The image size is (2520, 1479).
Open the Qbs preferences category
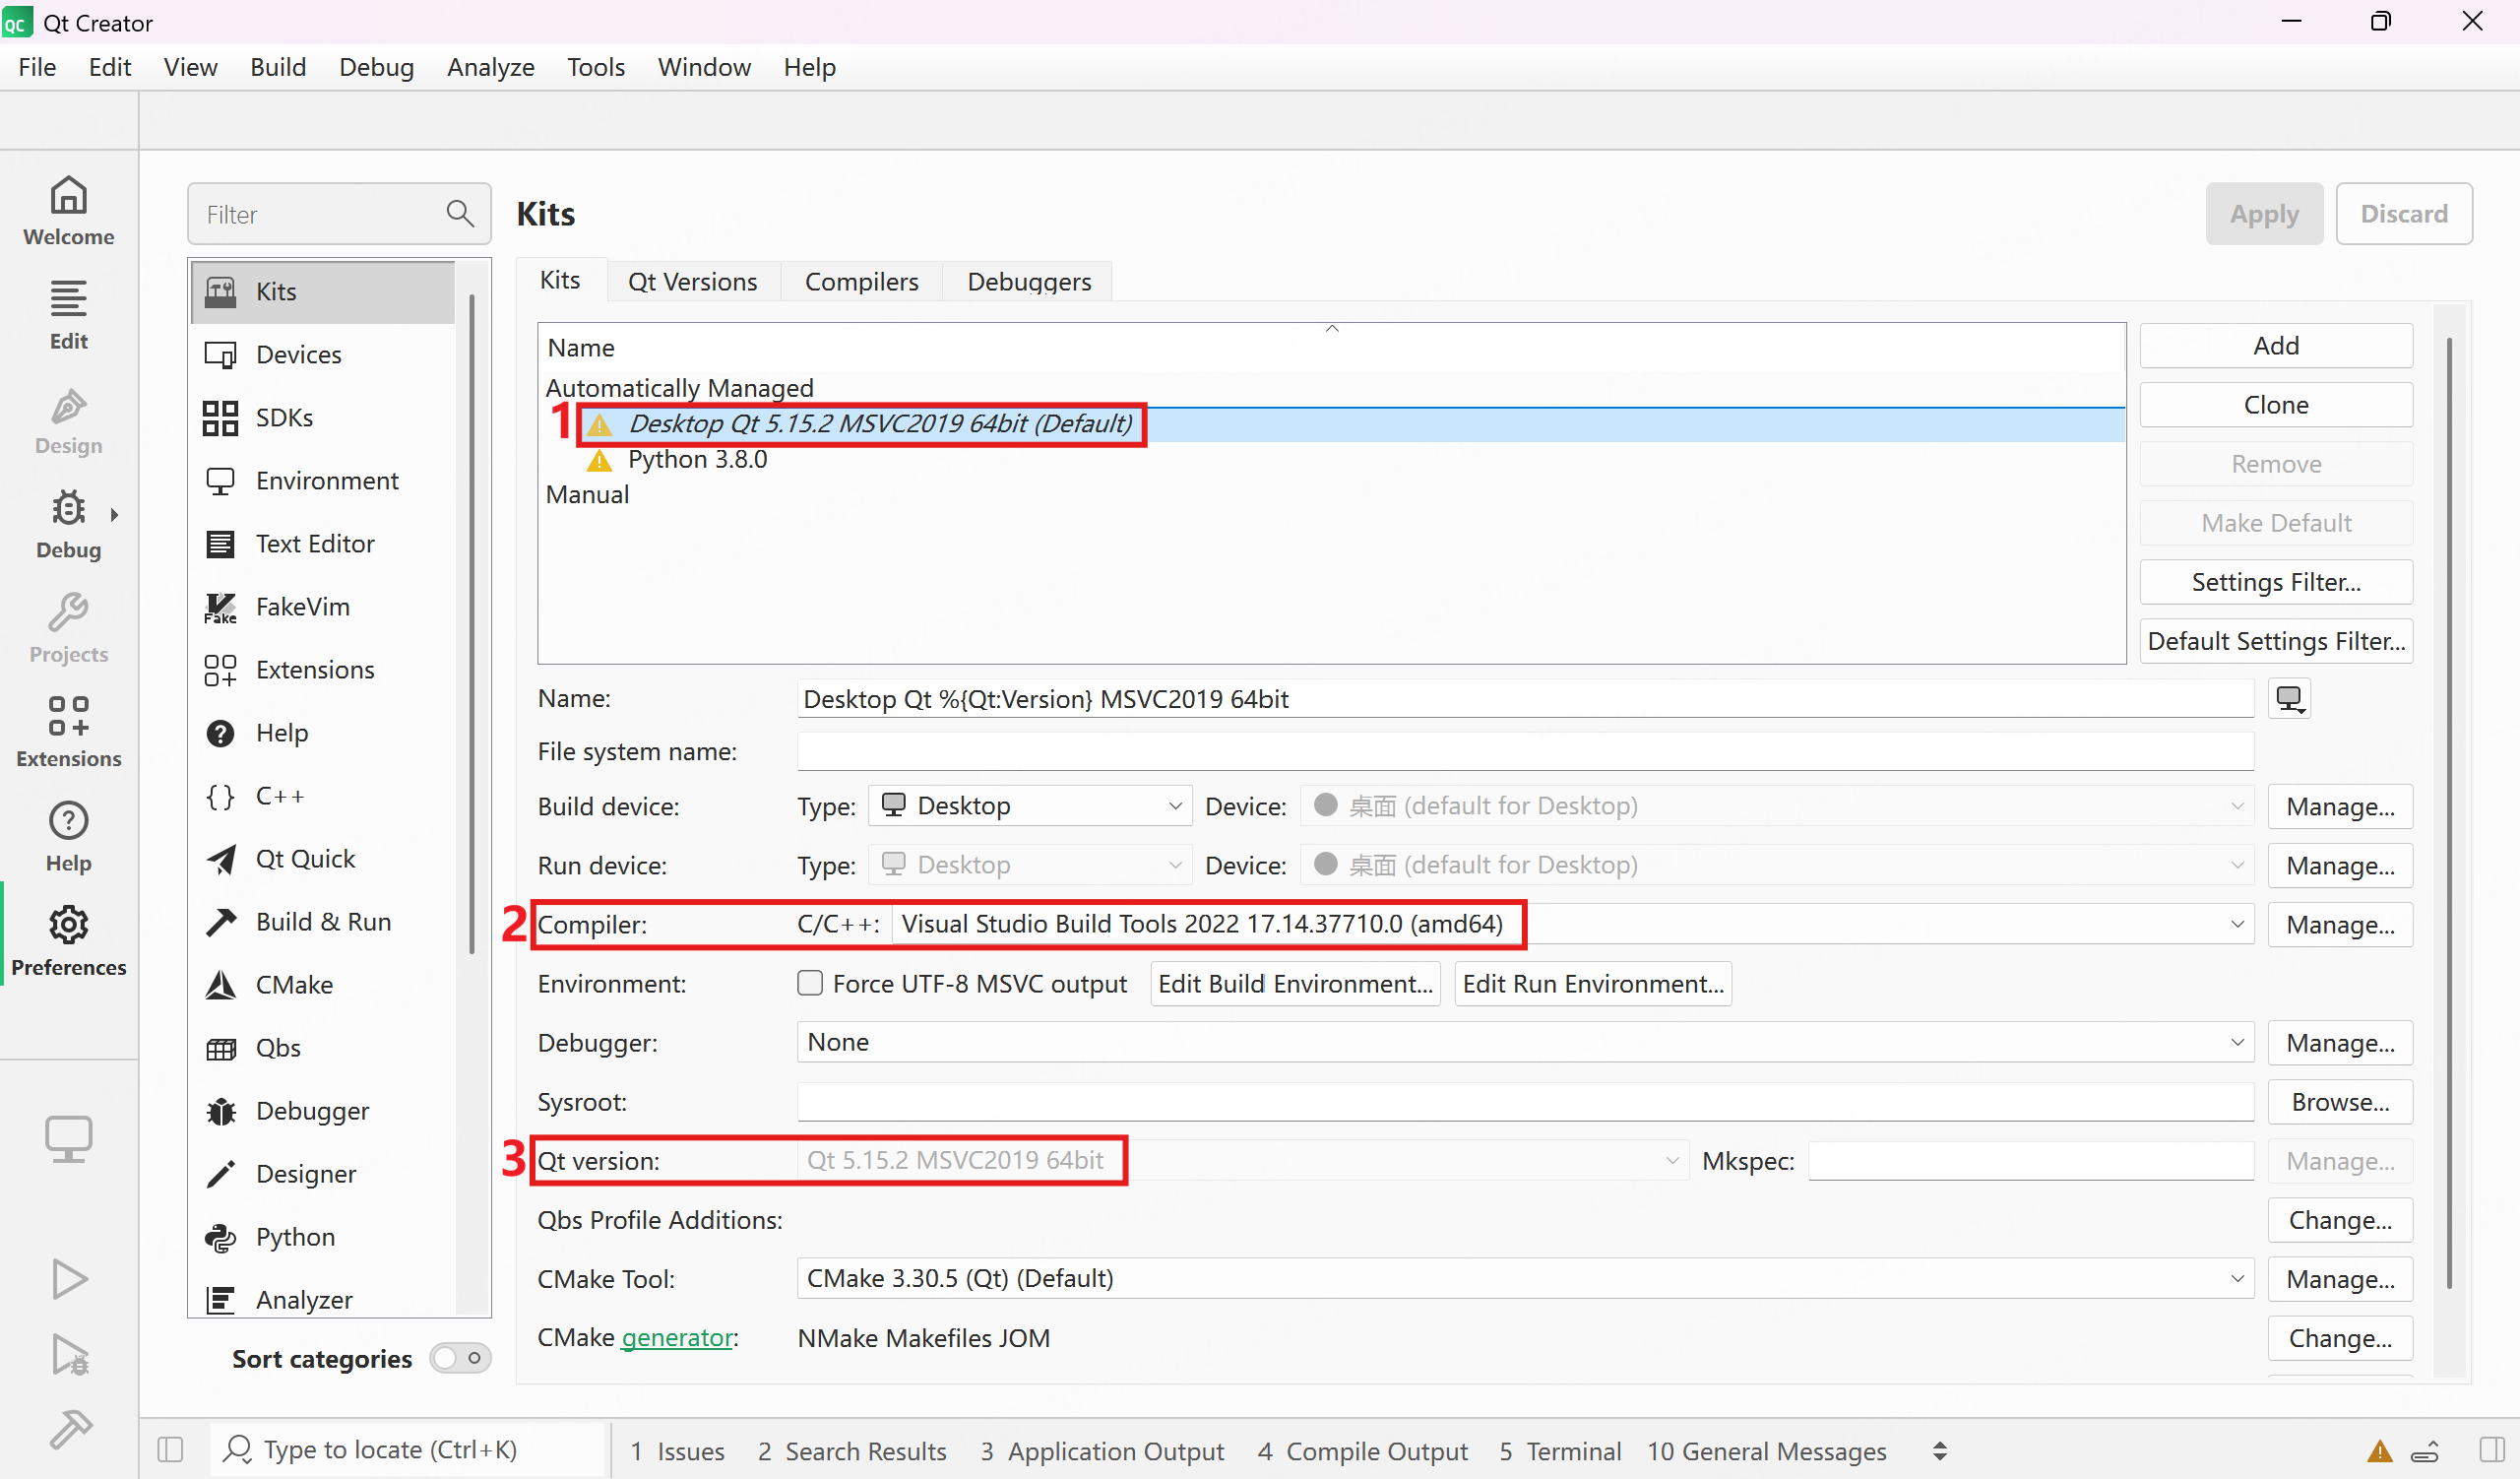(x=322, y=1047)
